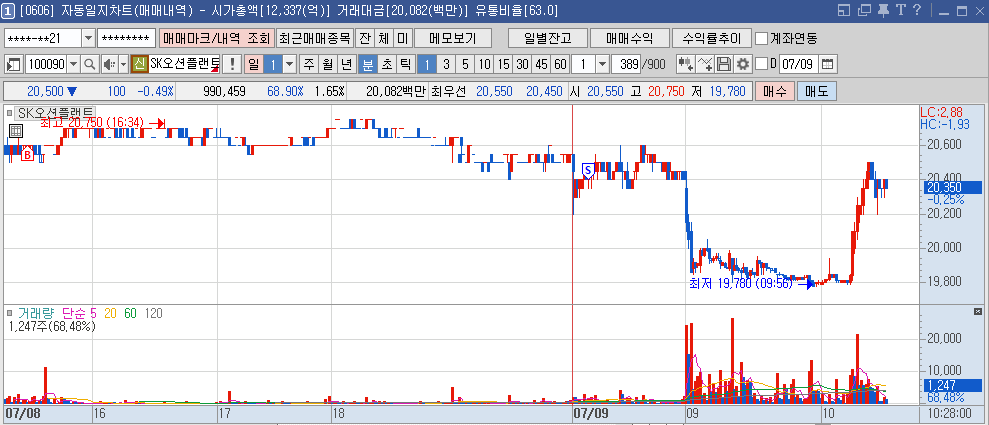This screenshot has height=425, width=989.
Task: Add candlestick chart indicator icon
Action: pyautogui.click(x=686, y=64)
